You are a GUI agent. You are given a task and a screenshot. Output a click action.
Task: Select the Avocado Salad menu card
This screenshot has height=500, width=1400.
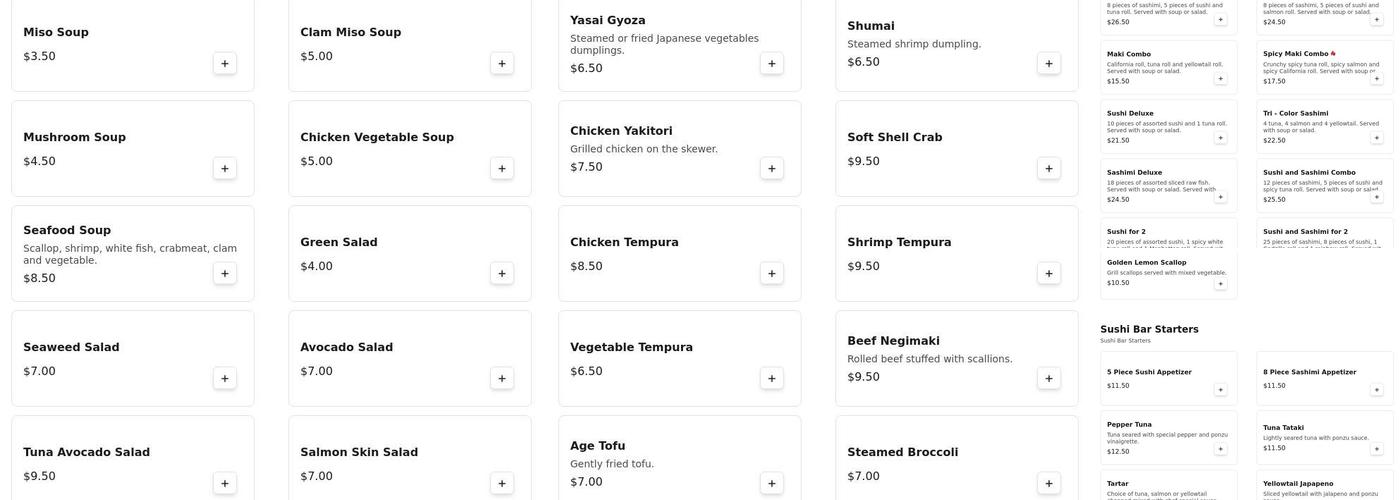[410, 358]
